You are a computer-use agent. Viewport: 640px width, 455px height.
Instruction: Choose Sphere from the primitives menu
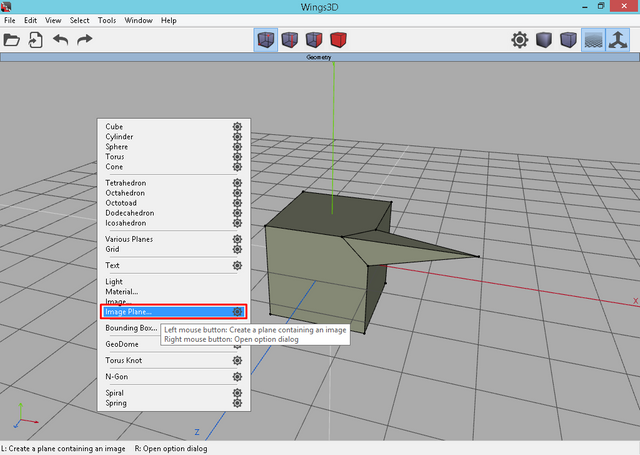click(117, 147)
